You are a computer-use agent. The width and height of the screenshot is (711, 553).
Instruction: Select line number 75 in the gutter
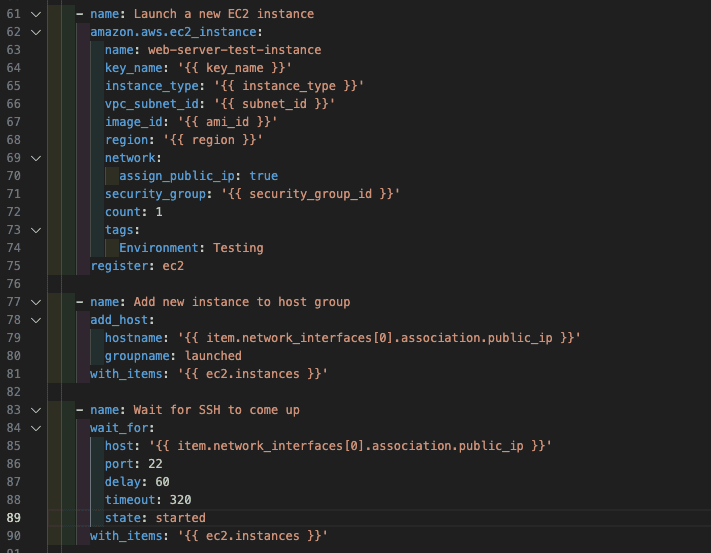[14, 266]
